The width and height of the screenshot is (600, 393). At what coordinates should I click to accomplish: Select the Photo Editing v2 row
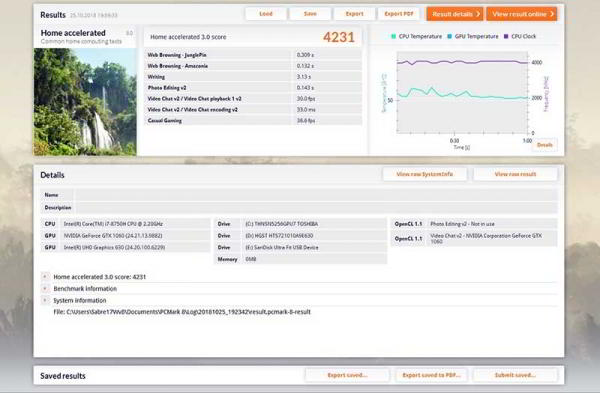(x=253, y=88)
